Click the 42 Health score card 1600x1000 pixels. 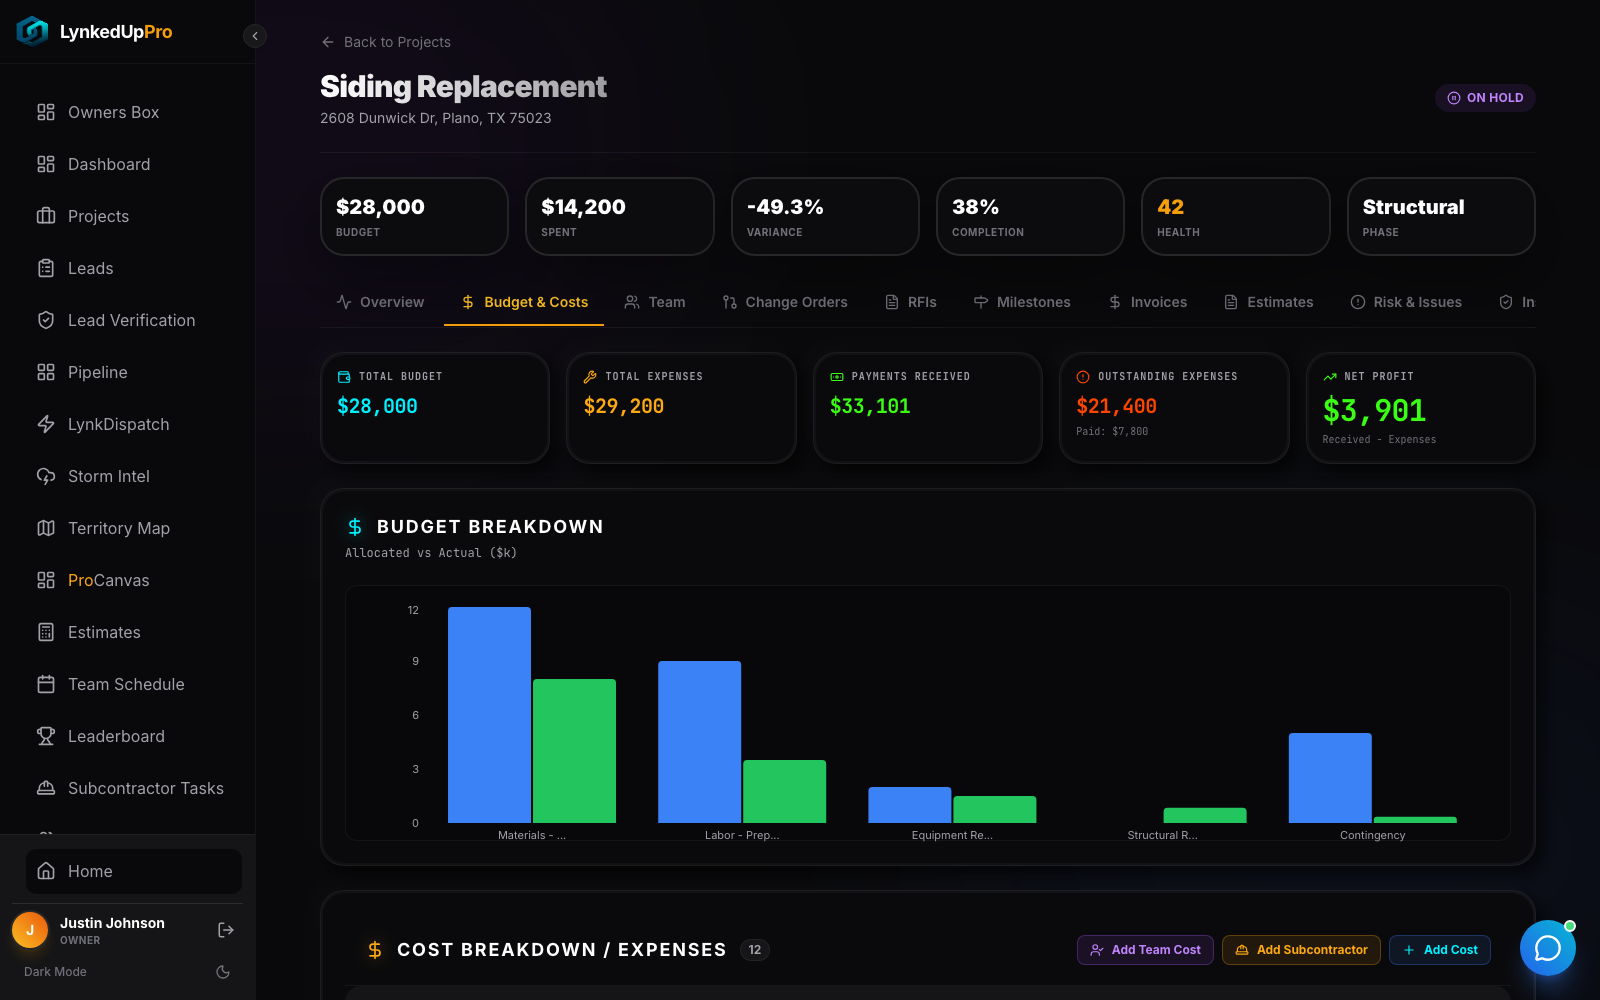tap(1236, 216)
